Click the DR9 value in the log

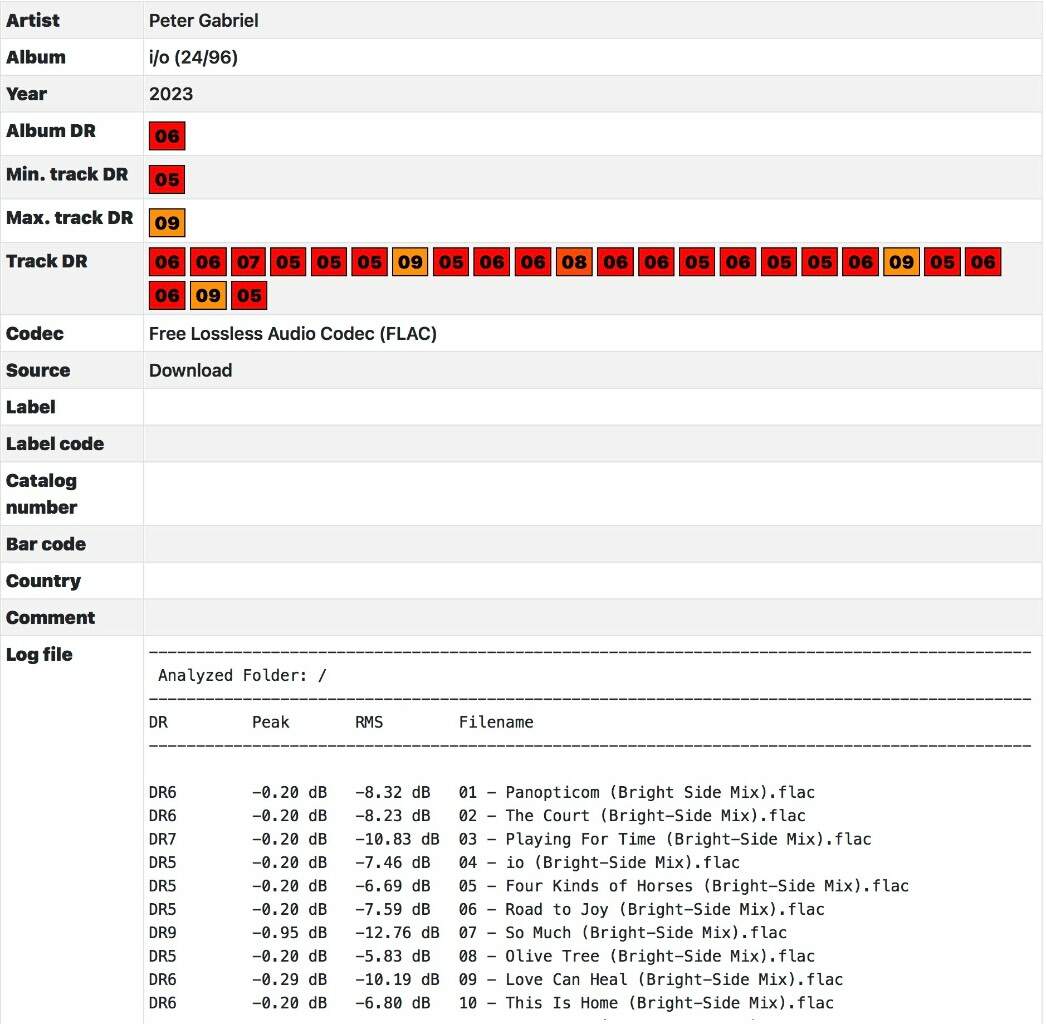click(163, 933)
